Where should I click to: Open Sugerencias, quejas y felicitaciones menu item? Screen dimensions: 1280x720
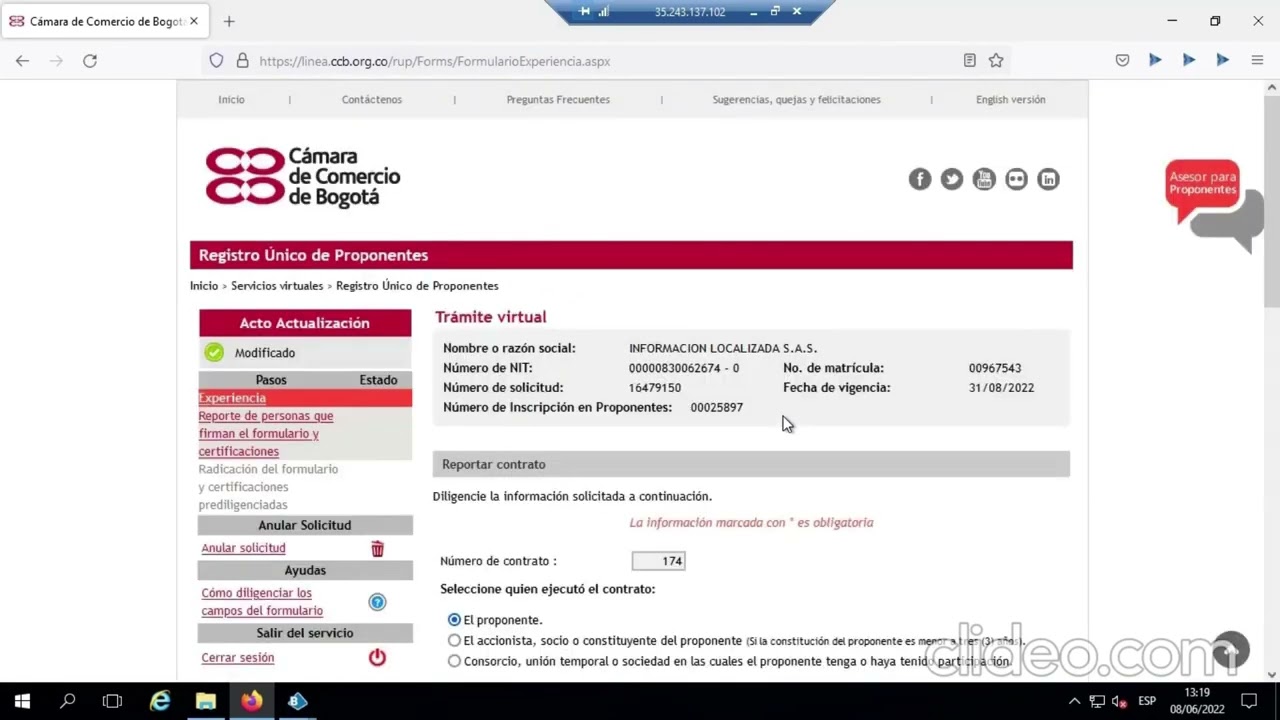pos(796,99)
